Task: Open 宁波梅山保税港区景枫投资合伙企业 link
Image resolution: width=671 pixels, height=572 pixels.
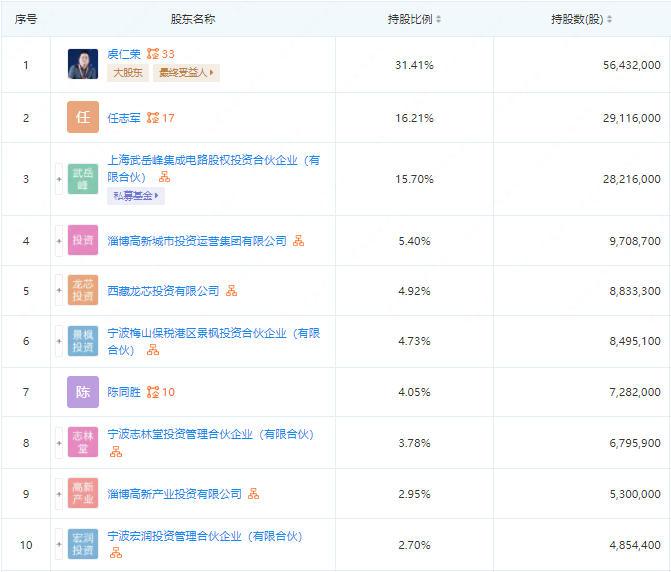Action: pos(213,341)
